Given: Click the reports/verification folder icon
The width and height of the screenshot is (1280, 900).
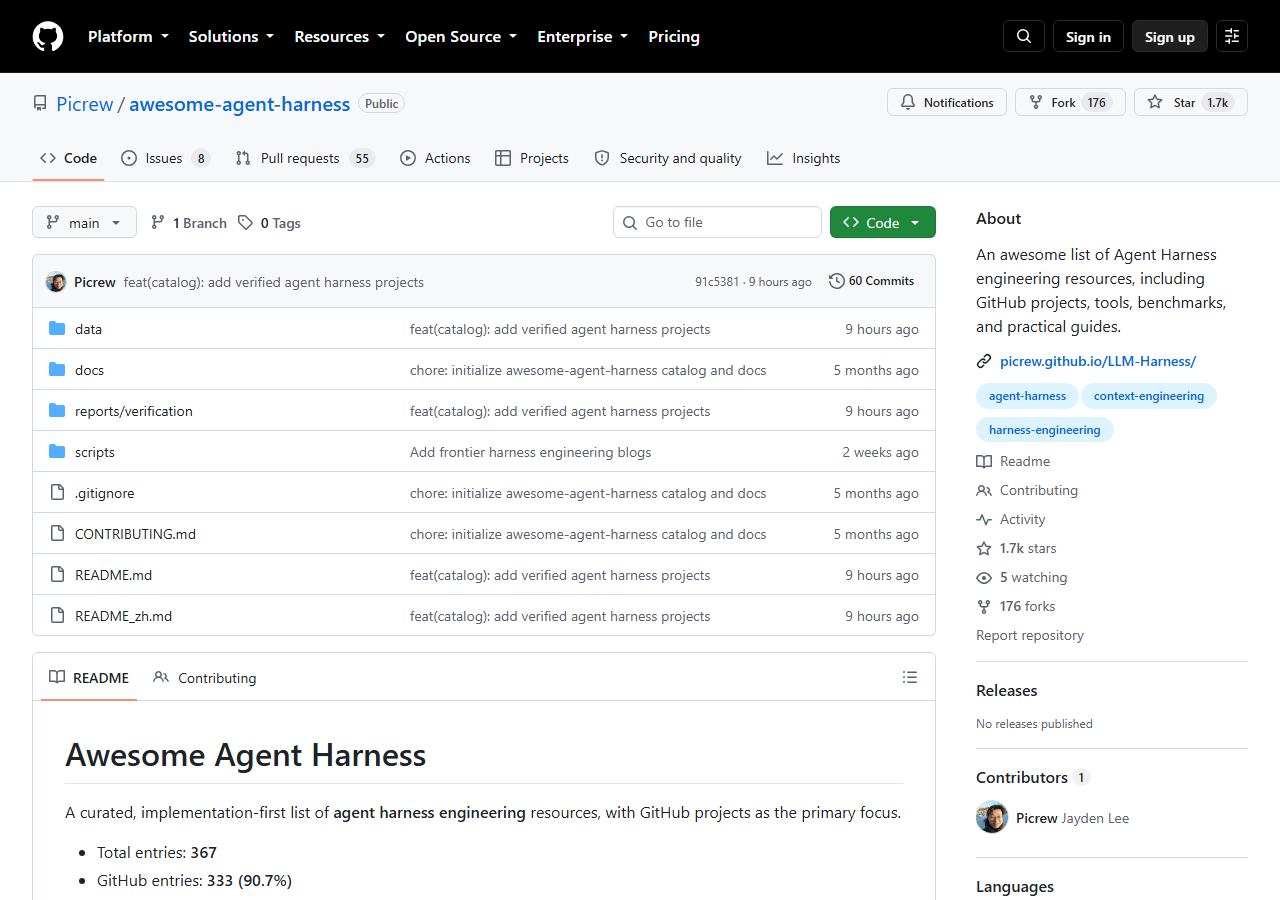Looking at the screenshot, I should (x=57, y=411).
